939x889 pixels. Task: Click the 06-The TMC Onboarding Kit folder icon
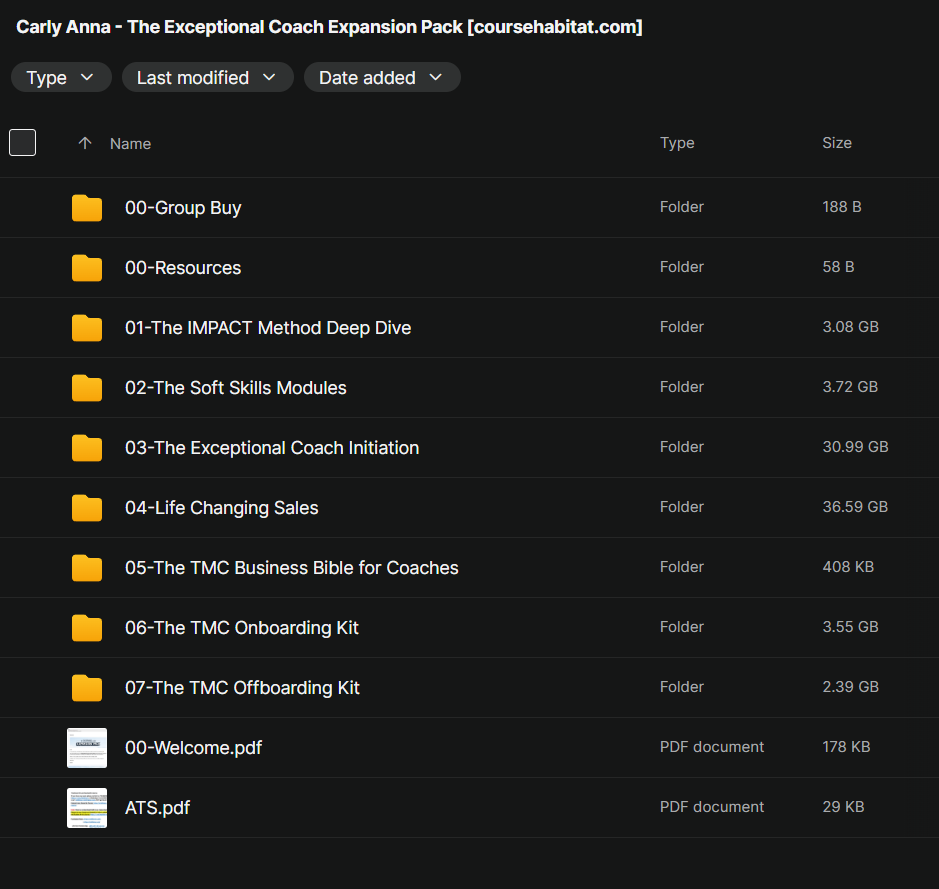(87, 627)
